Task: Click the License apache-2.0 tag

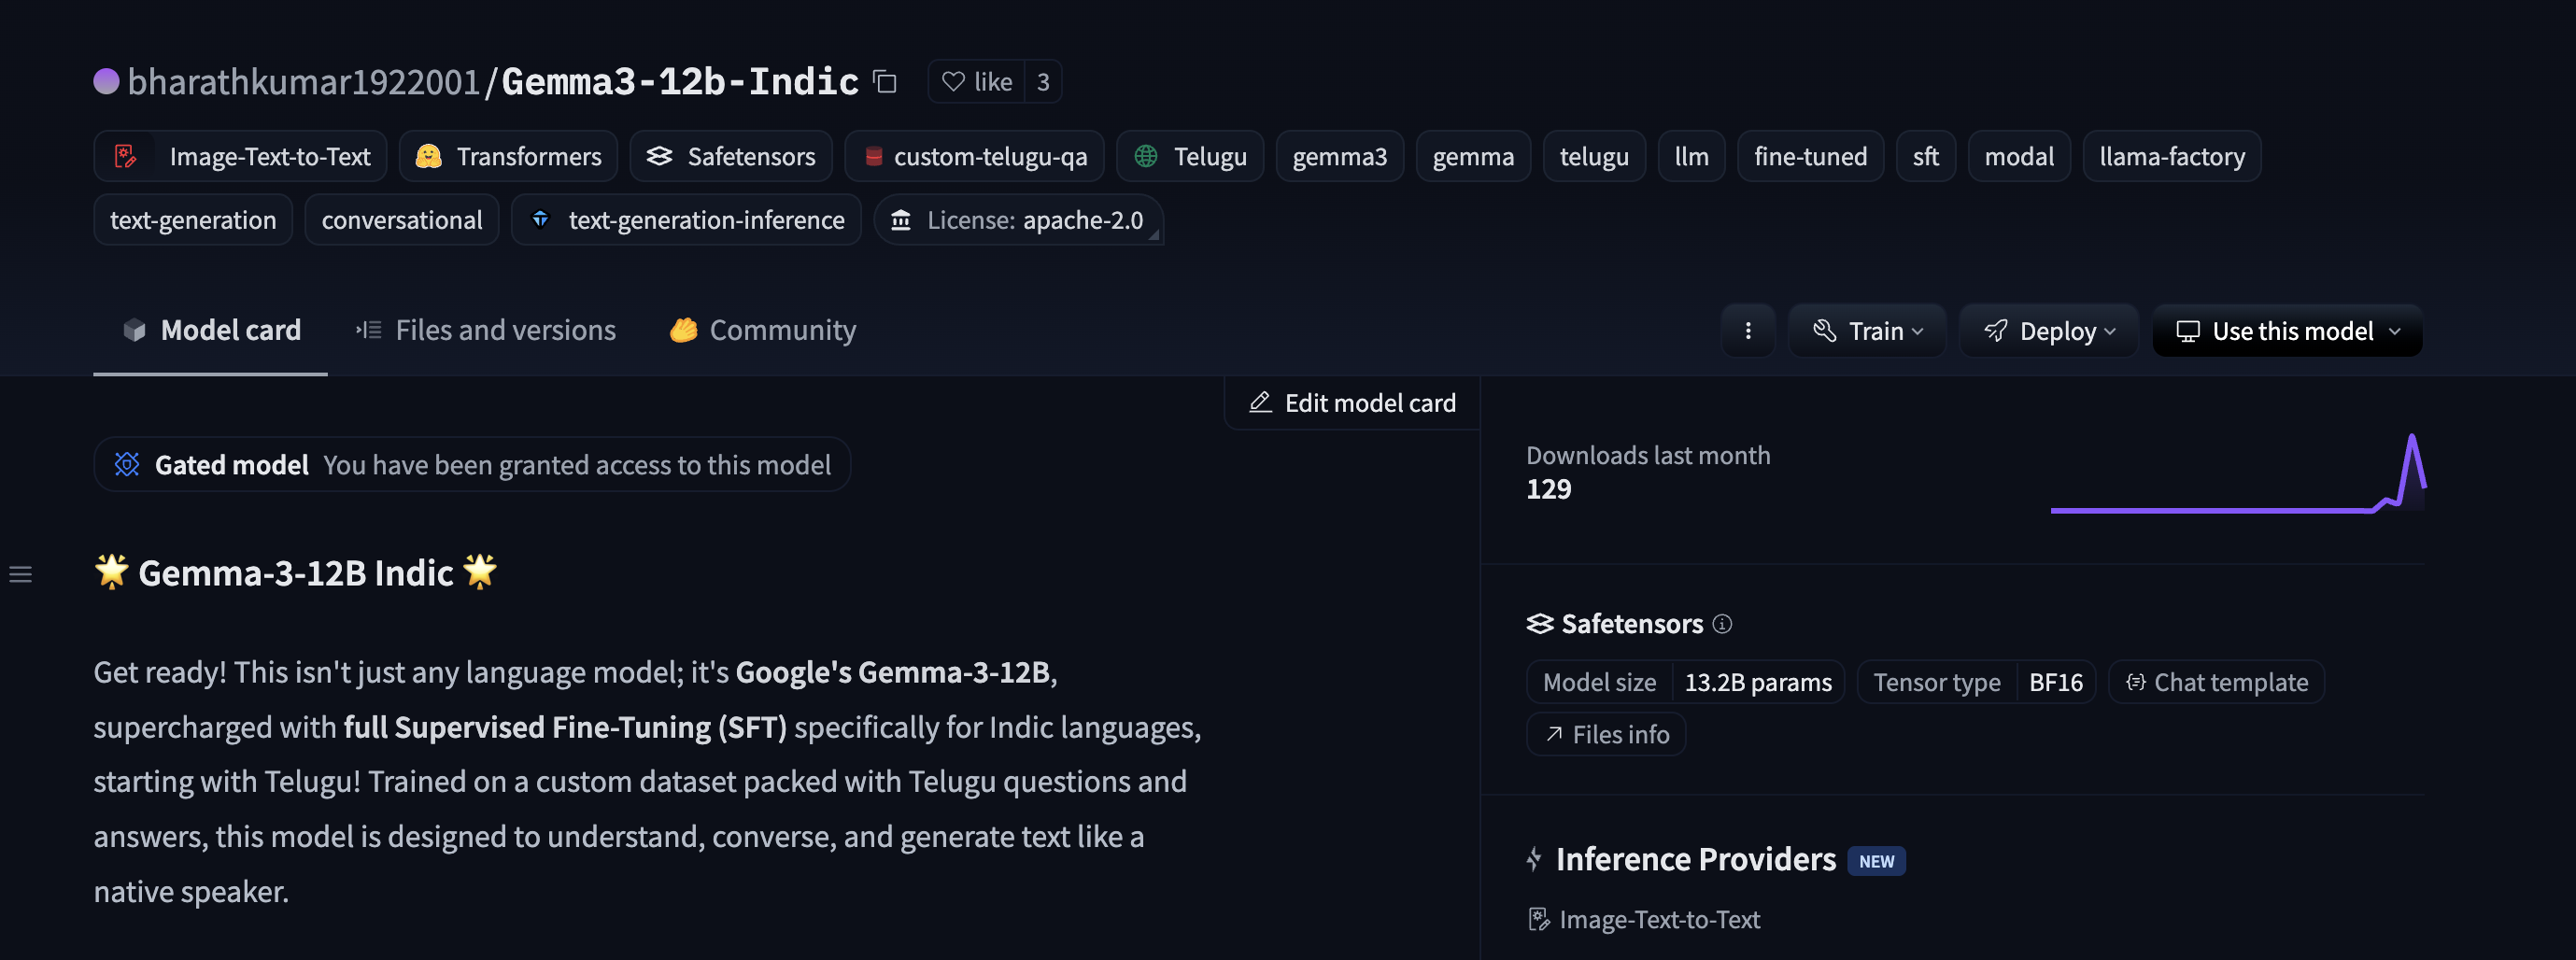Action: pyautogui.click(x=1018, y=220)
